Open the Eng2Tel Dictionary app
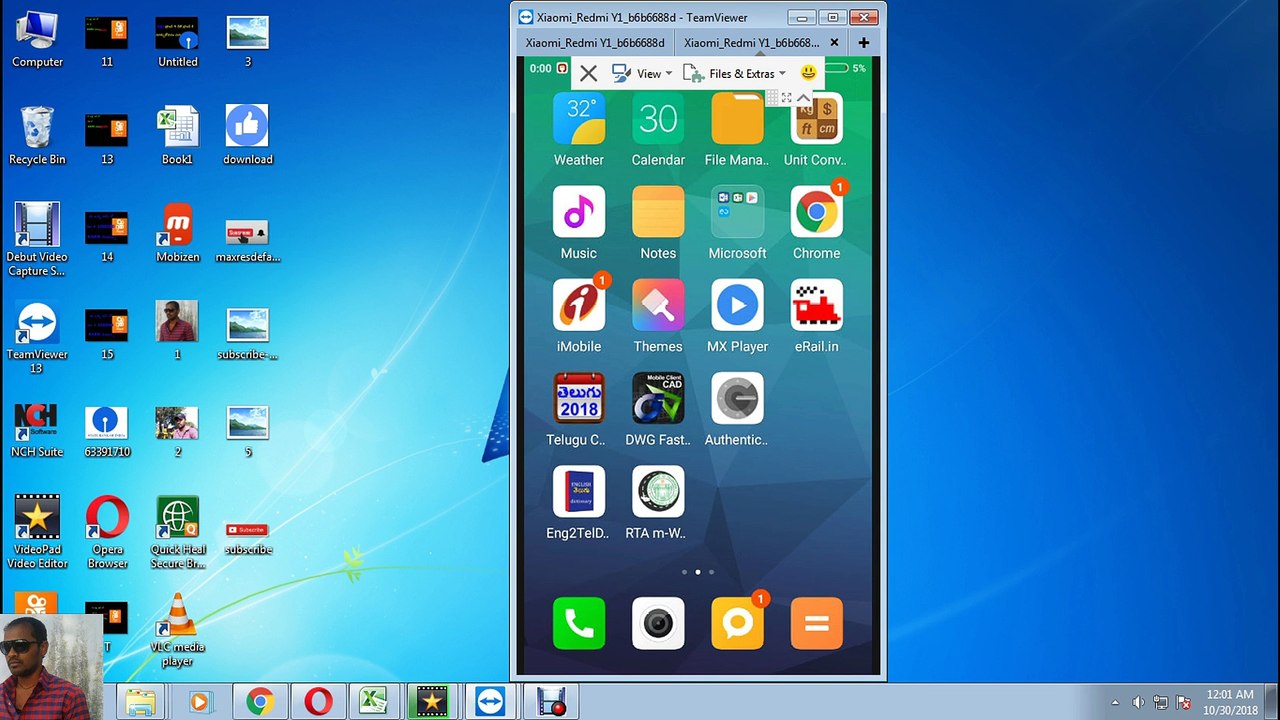The image size is (1280, 720). coord(578,491)
